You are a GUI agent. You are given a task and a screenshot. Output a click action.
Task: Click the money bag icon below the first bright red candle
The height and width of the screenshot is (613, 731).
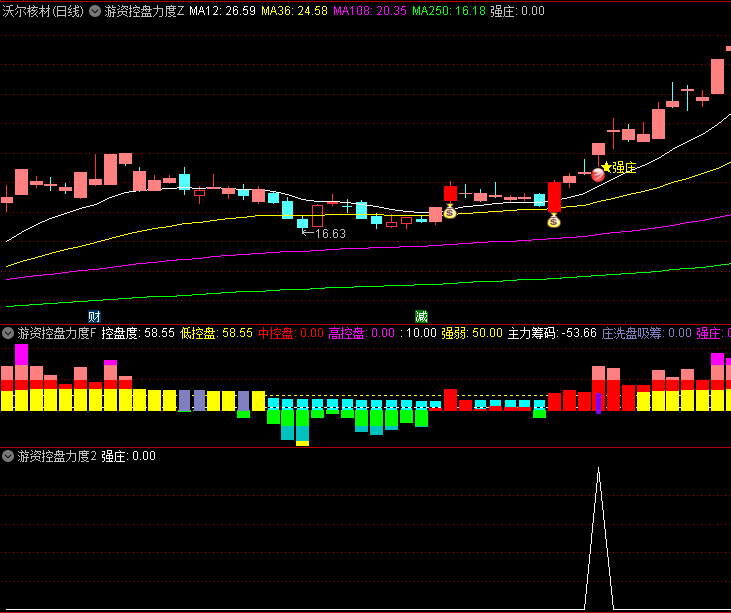pos(449,211)
